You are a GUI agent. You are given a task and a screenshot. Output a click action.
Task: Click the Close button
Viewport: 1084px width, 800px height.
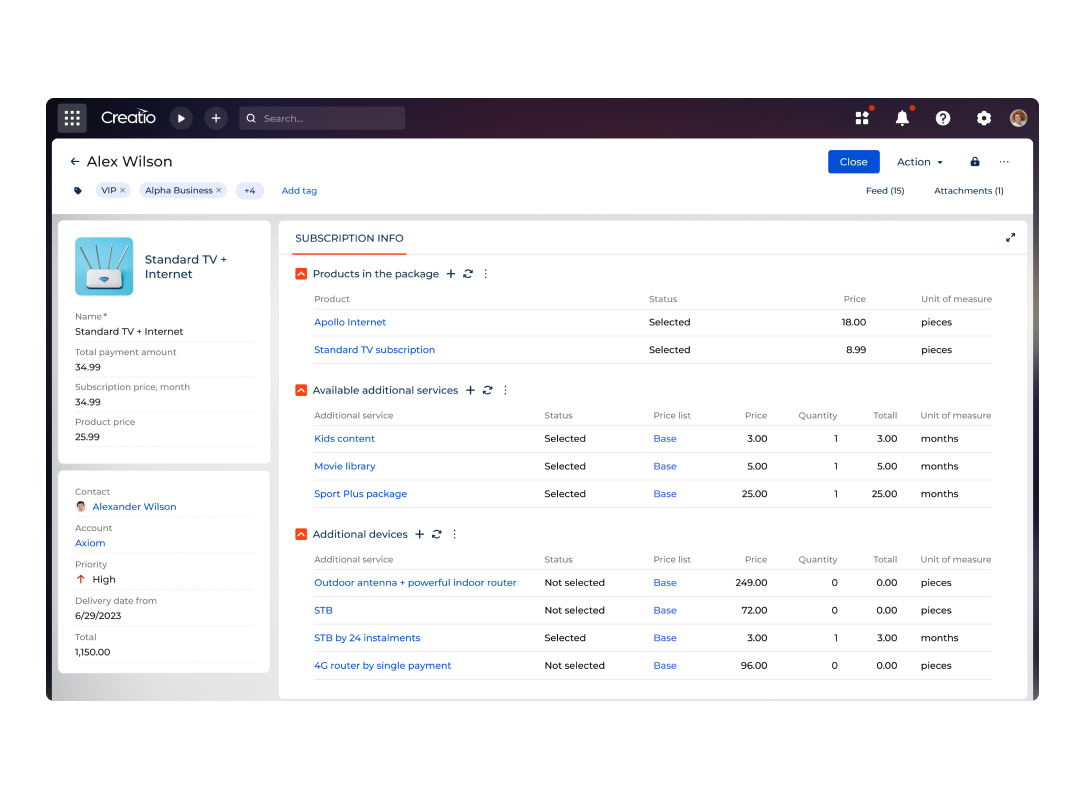coord(853,161)
